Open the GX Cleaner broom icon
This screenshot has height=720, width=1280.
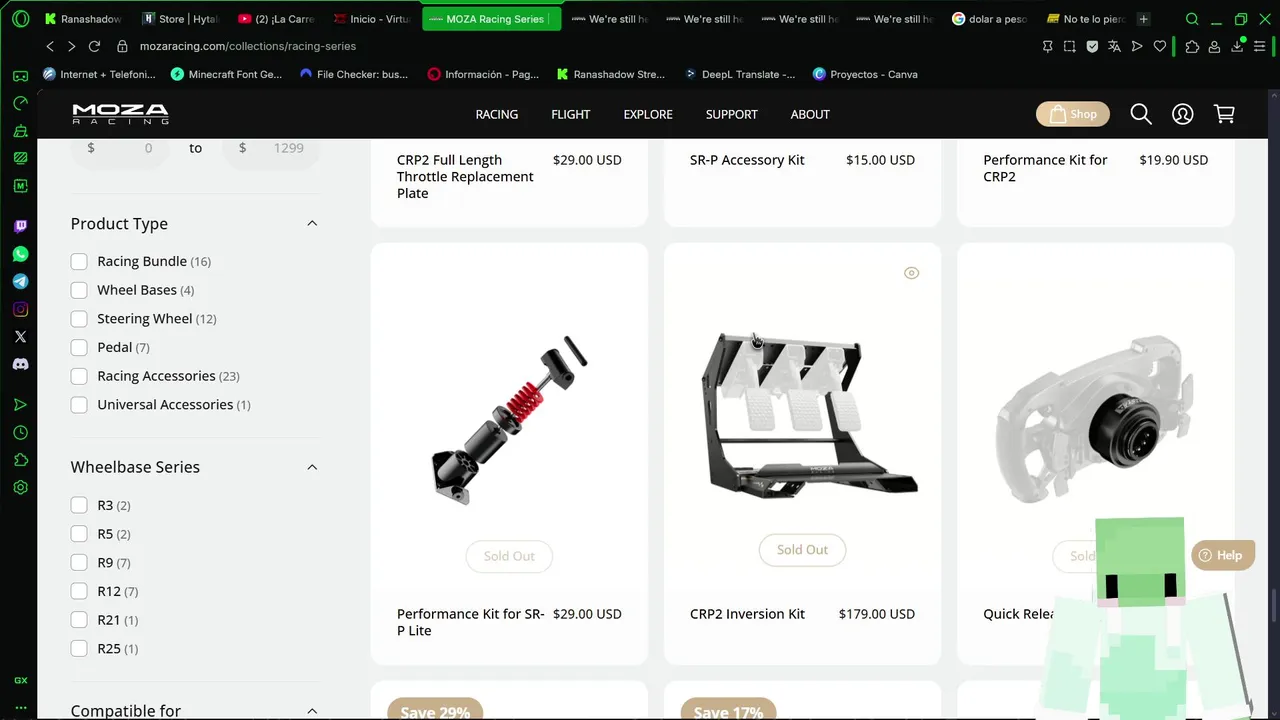(x=20, y=131)
